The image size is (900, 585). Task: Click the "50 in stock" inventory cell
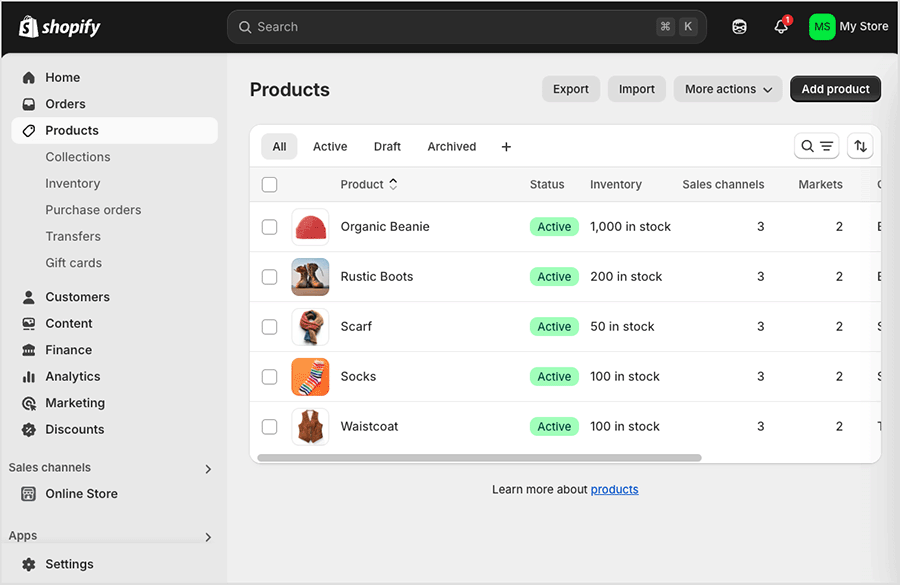pyautogui.click(x=622, y=326)
